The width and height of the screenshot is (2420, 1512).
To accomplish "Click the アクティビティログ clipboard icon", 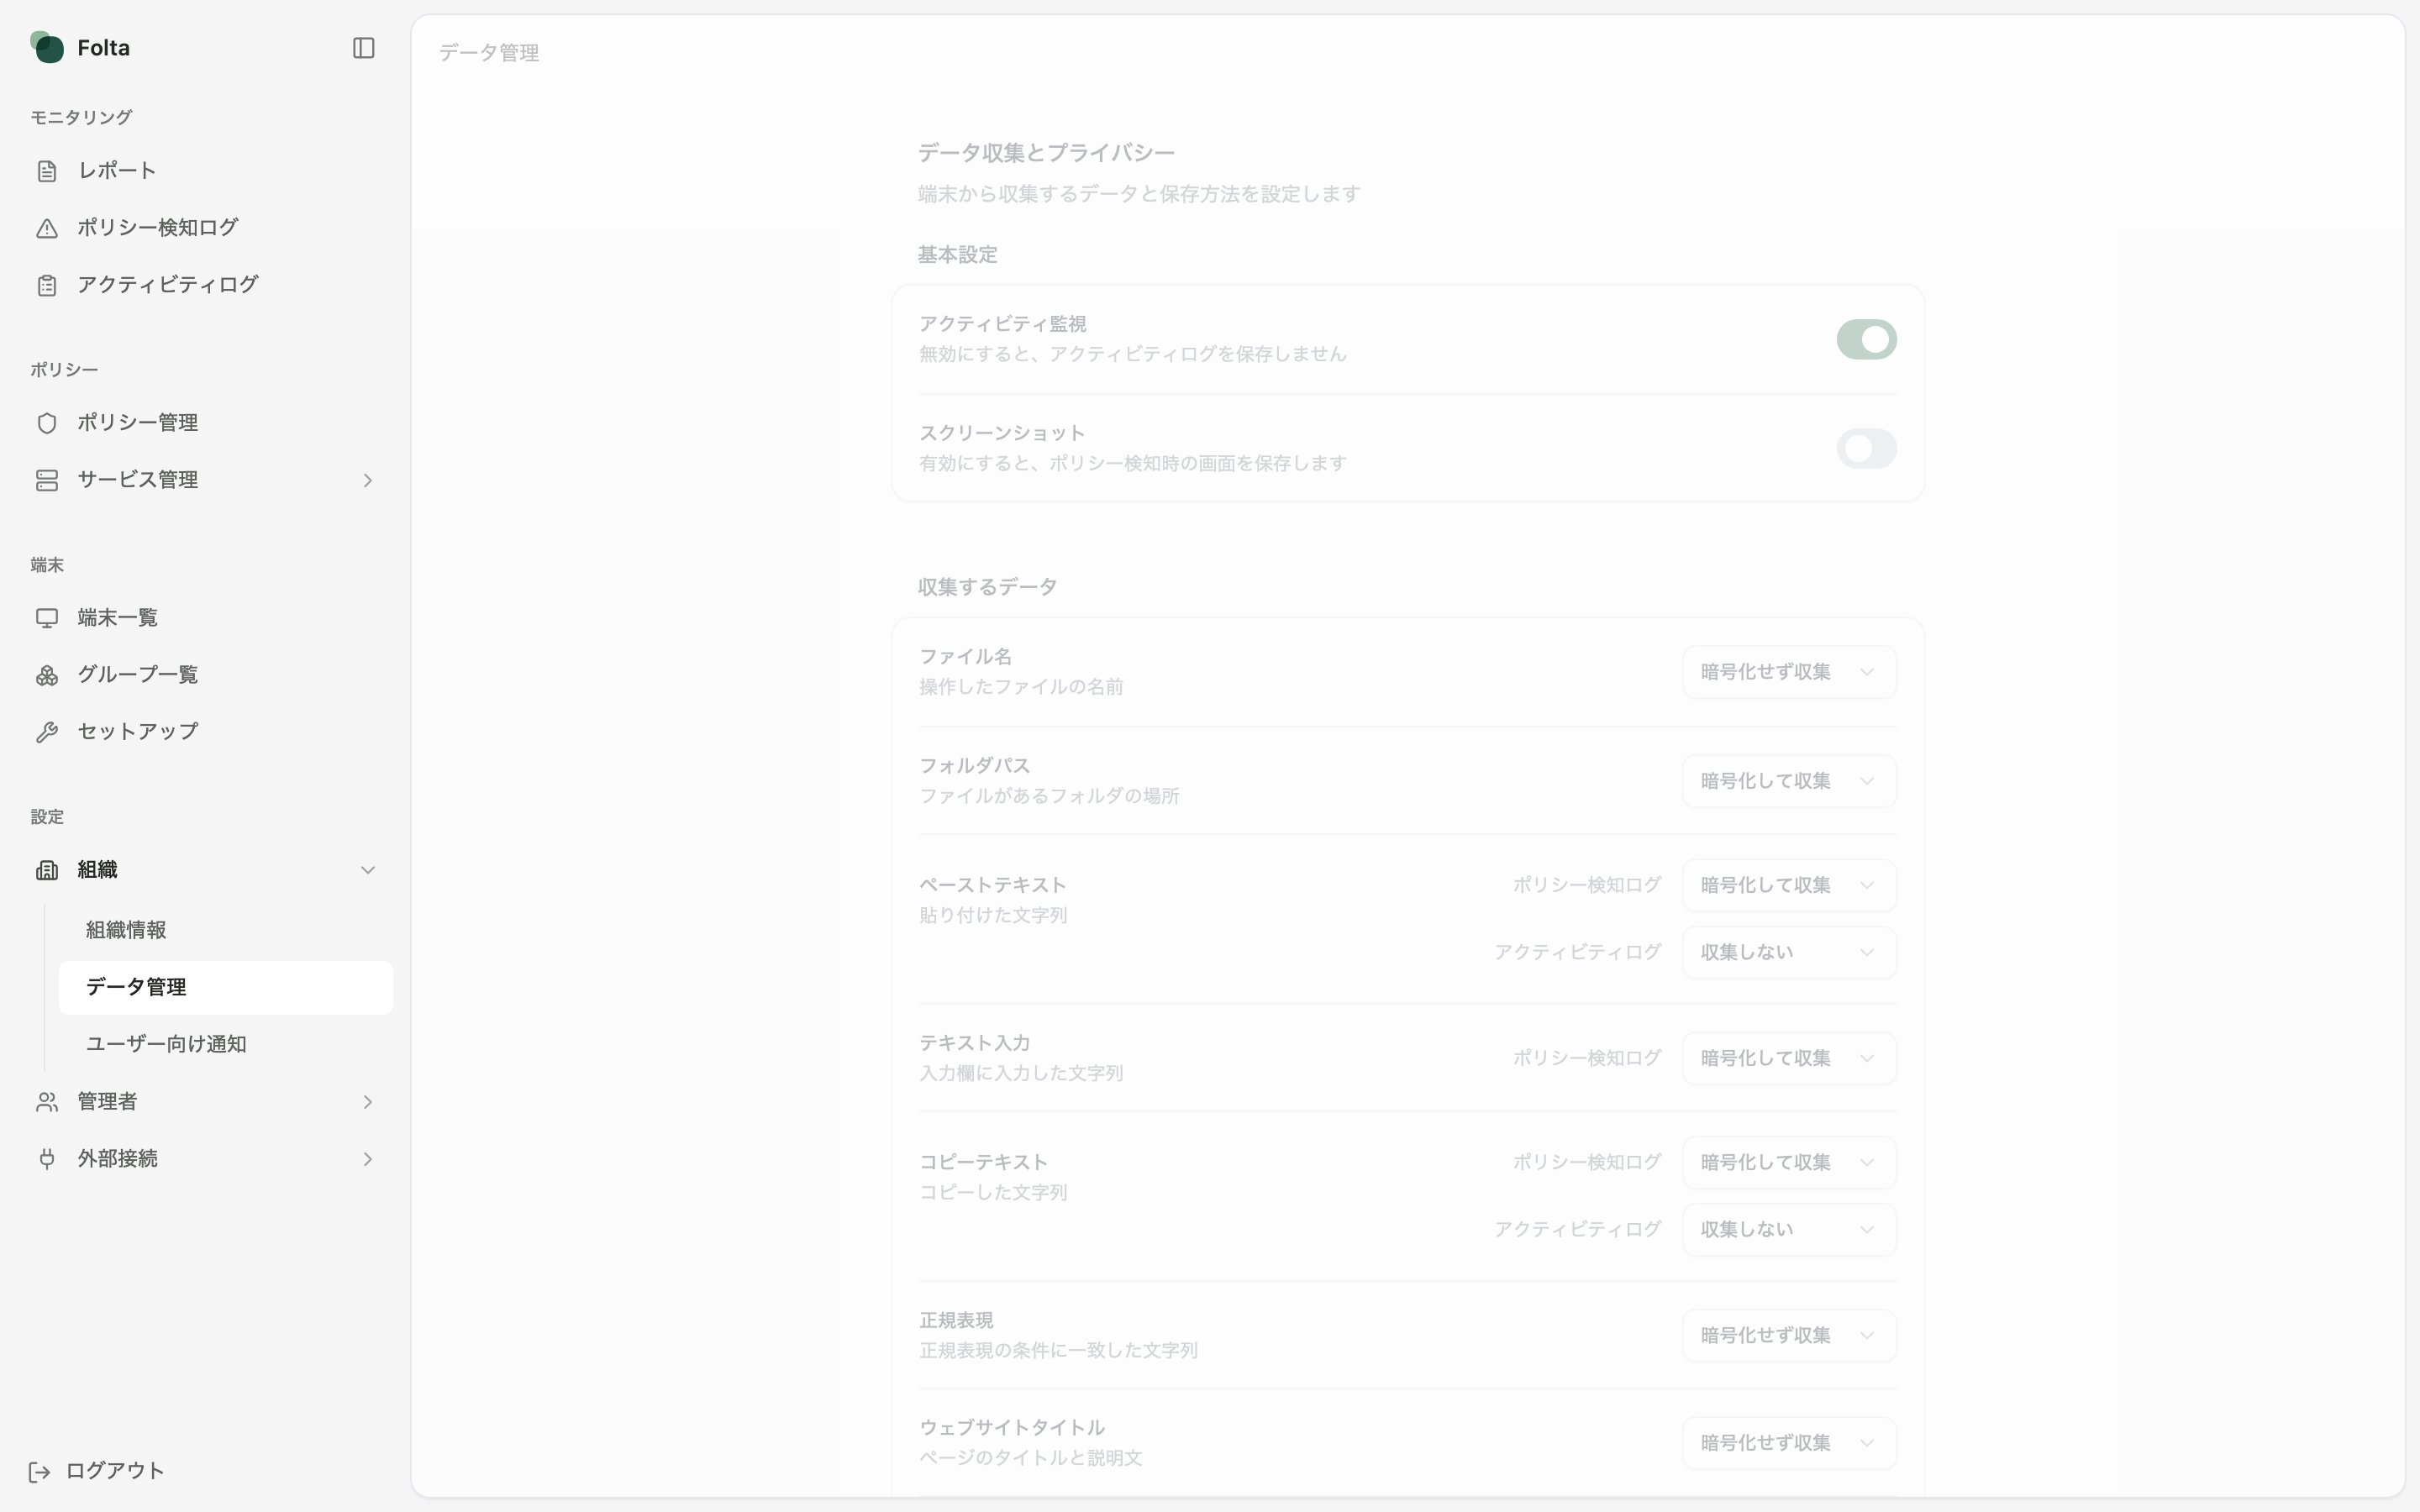I will (x=47, y=285).
